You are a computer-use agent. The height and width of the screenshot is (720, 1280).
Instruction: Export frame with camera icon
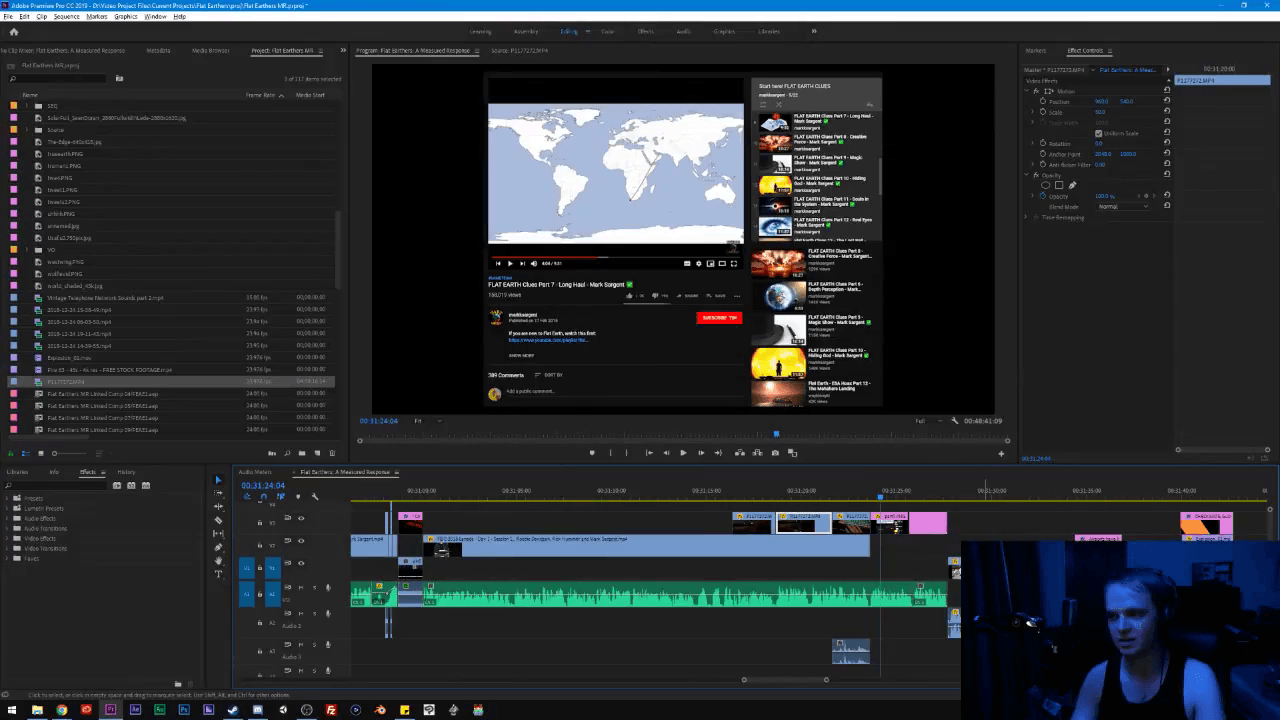[x=775, y=453]
